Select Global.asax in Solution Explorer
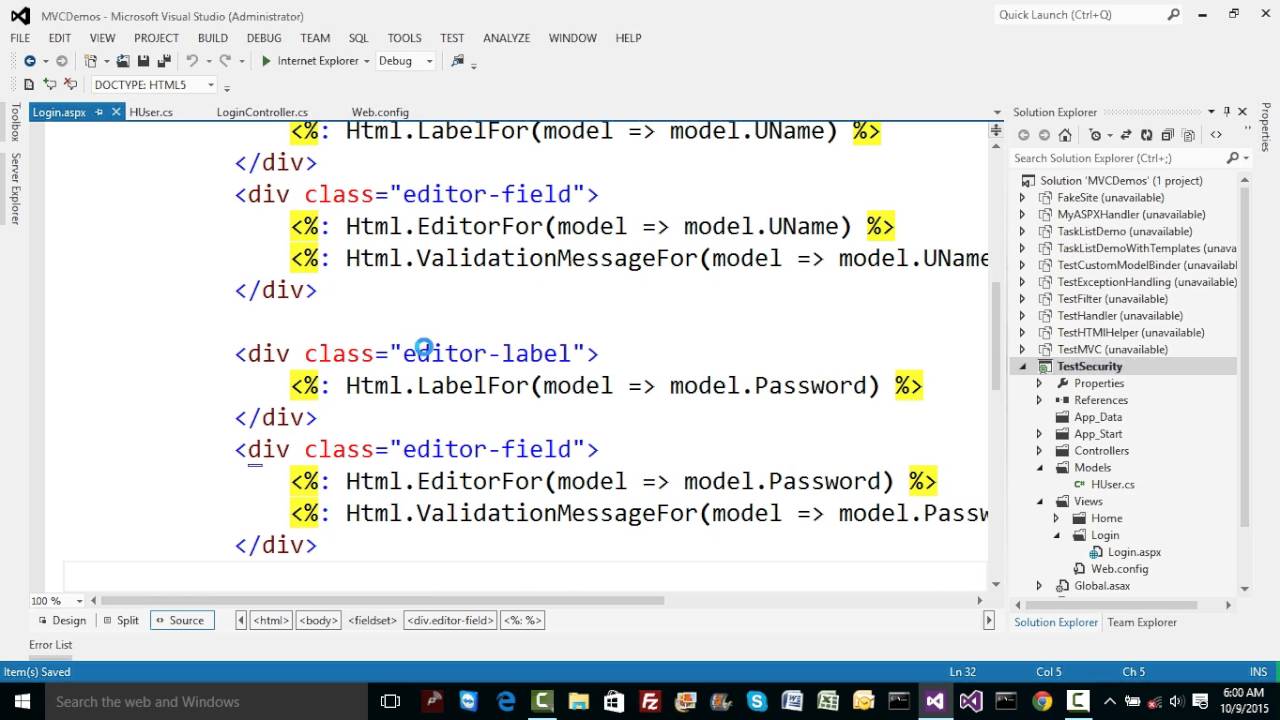This screenshot has width=1280, height=720. click(1102, 586)
